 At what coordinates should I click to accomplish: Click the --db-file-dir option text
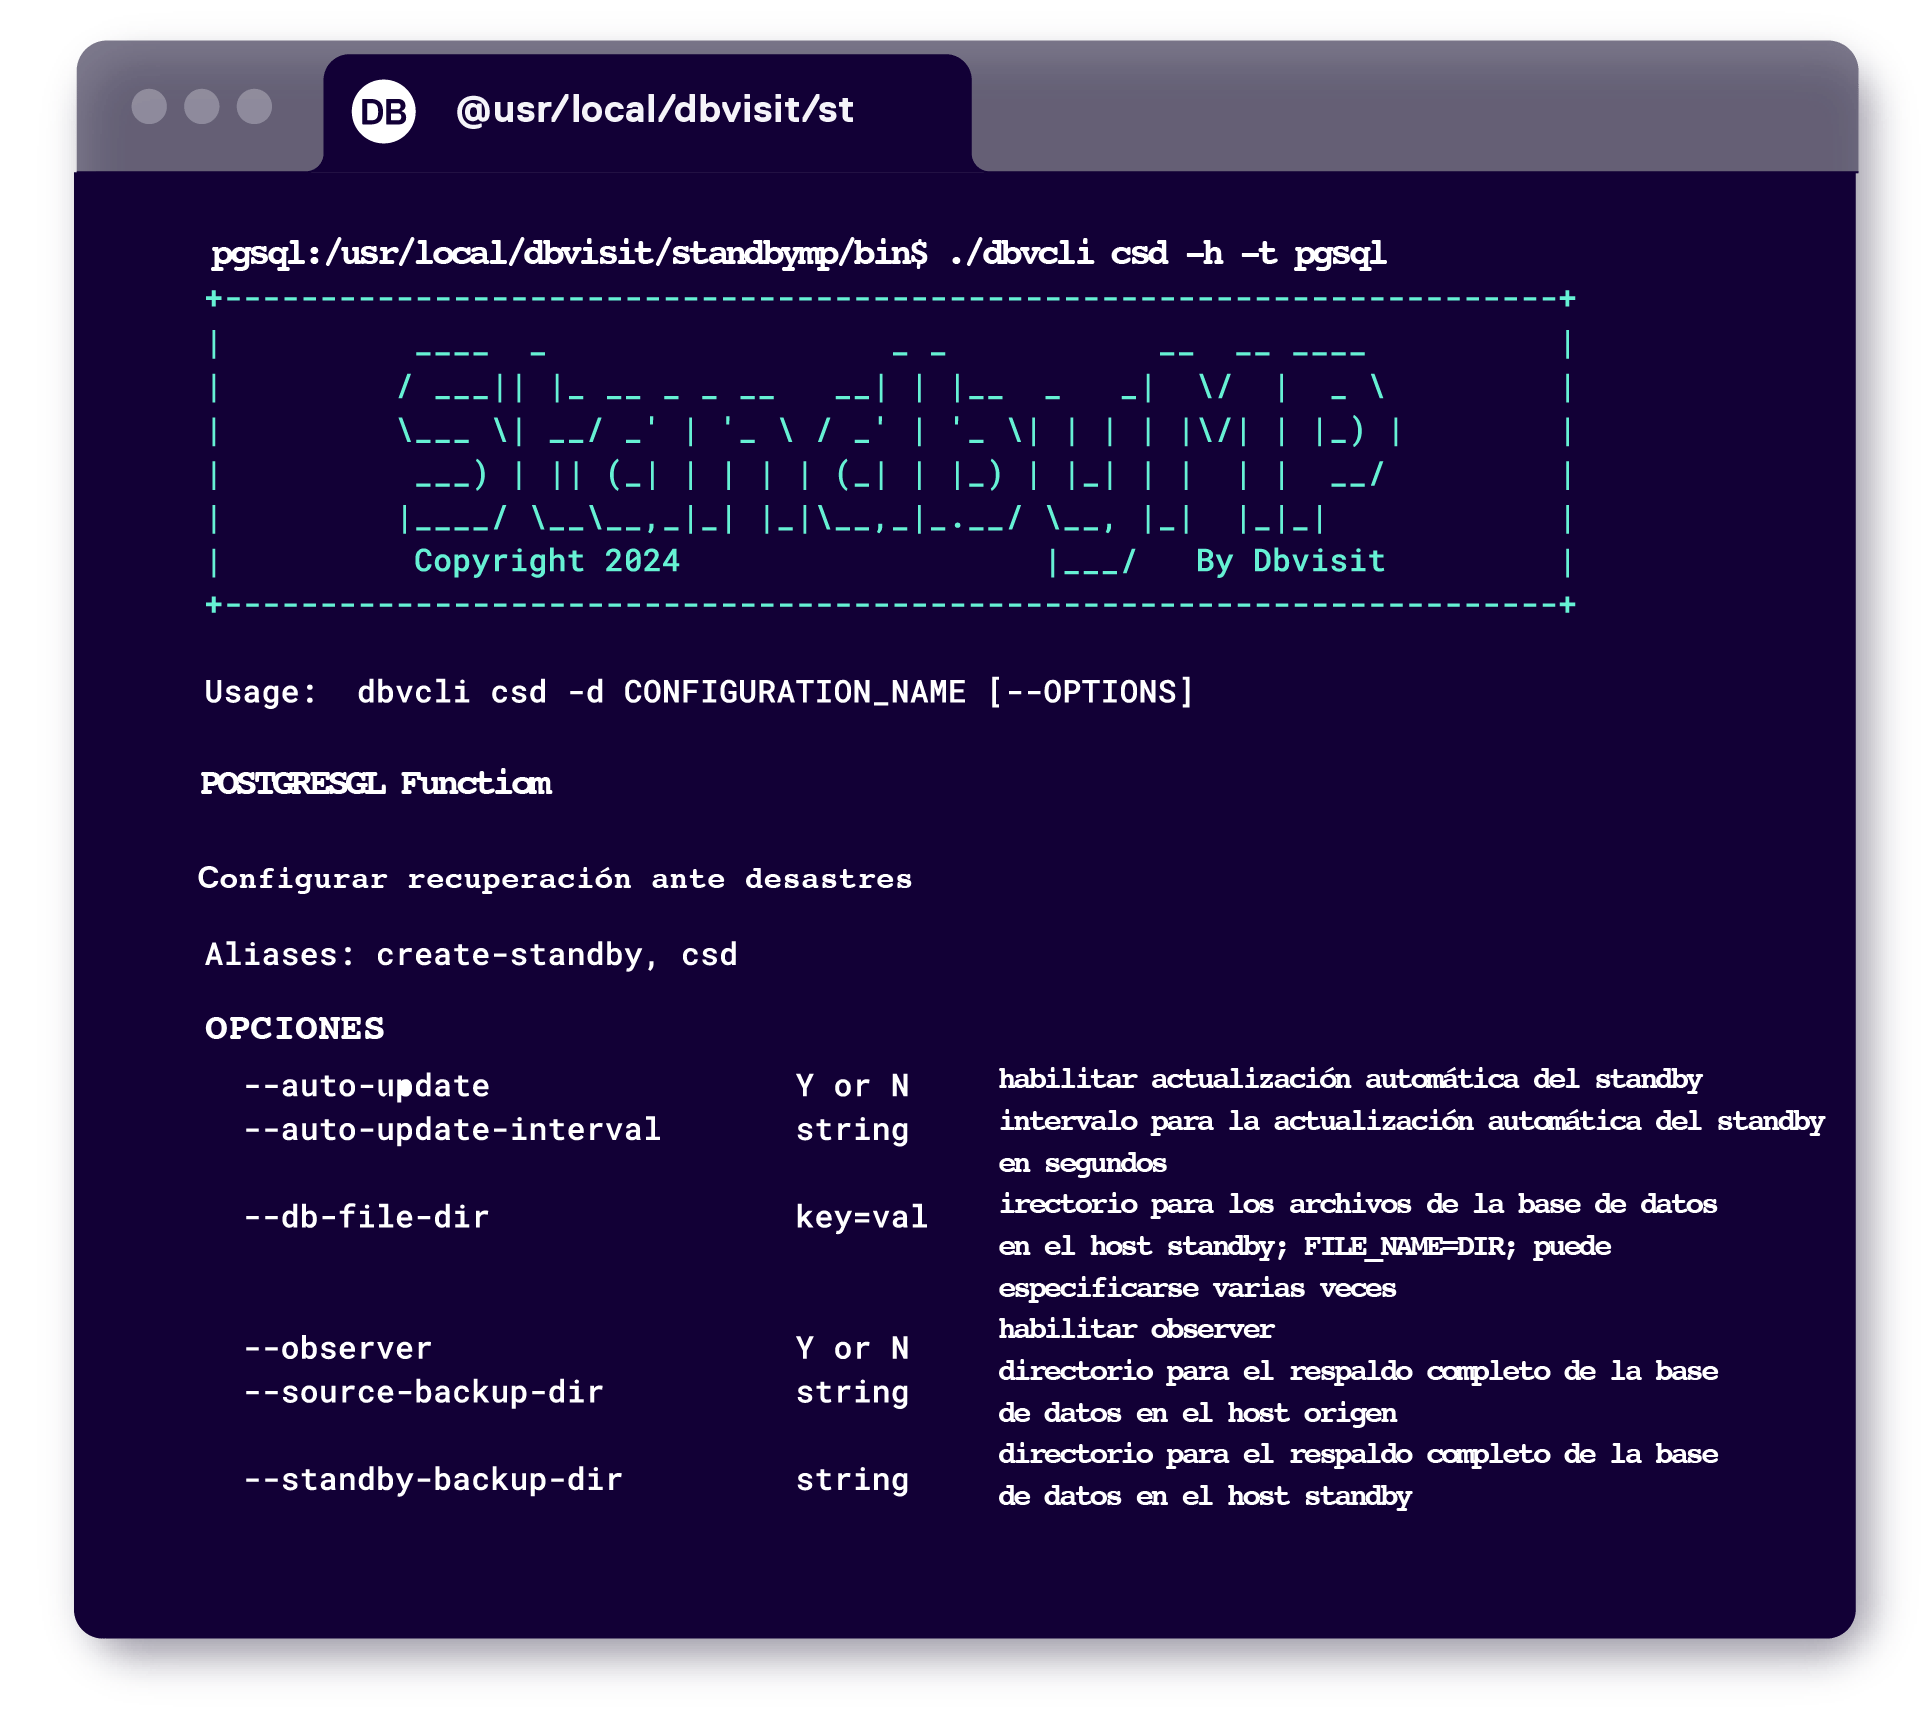(x=367, y=1217)
